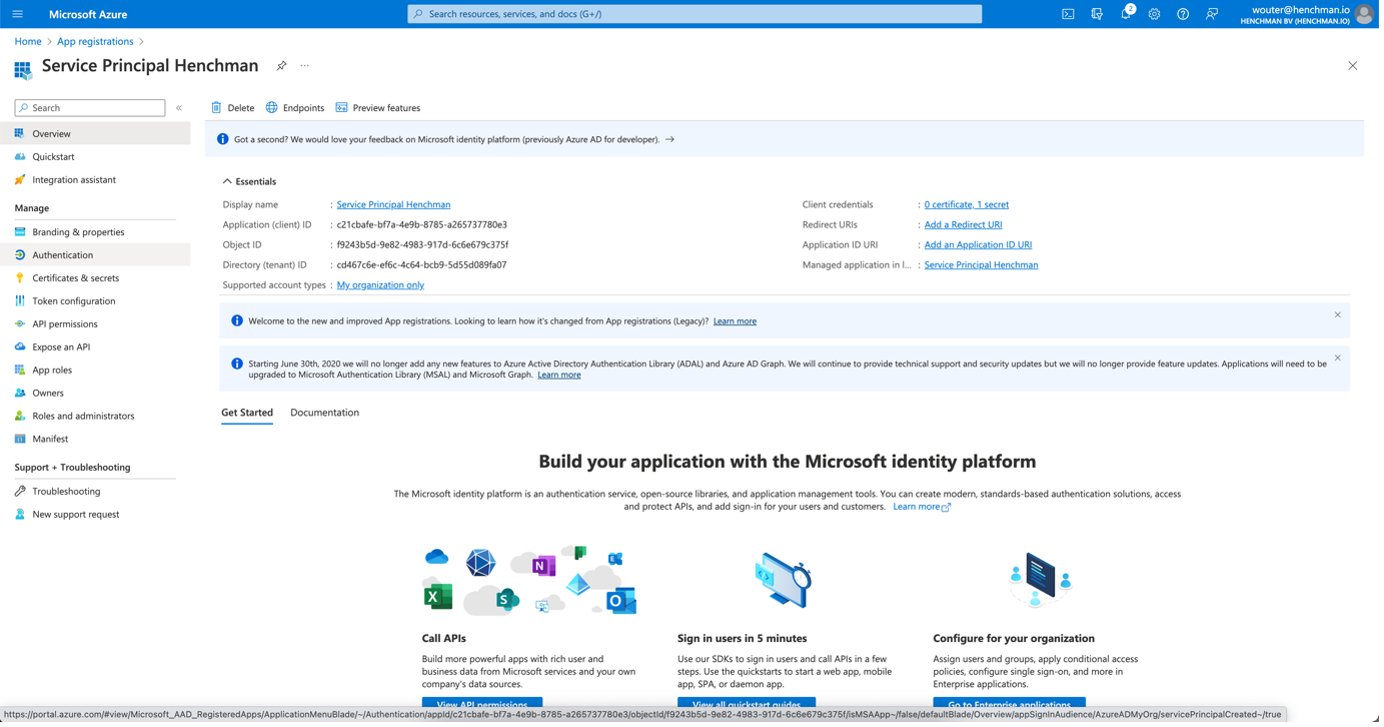This screenshot has width=1384, height=727.
Task: Open Endpoints from the toolbar
Action: point(296,108)
